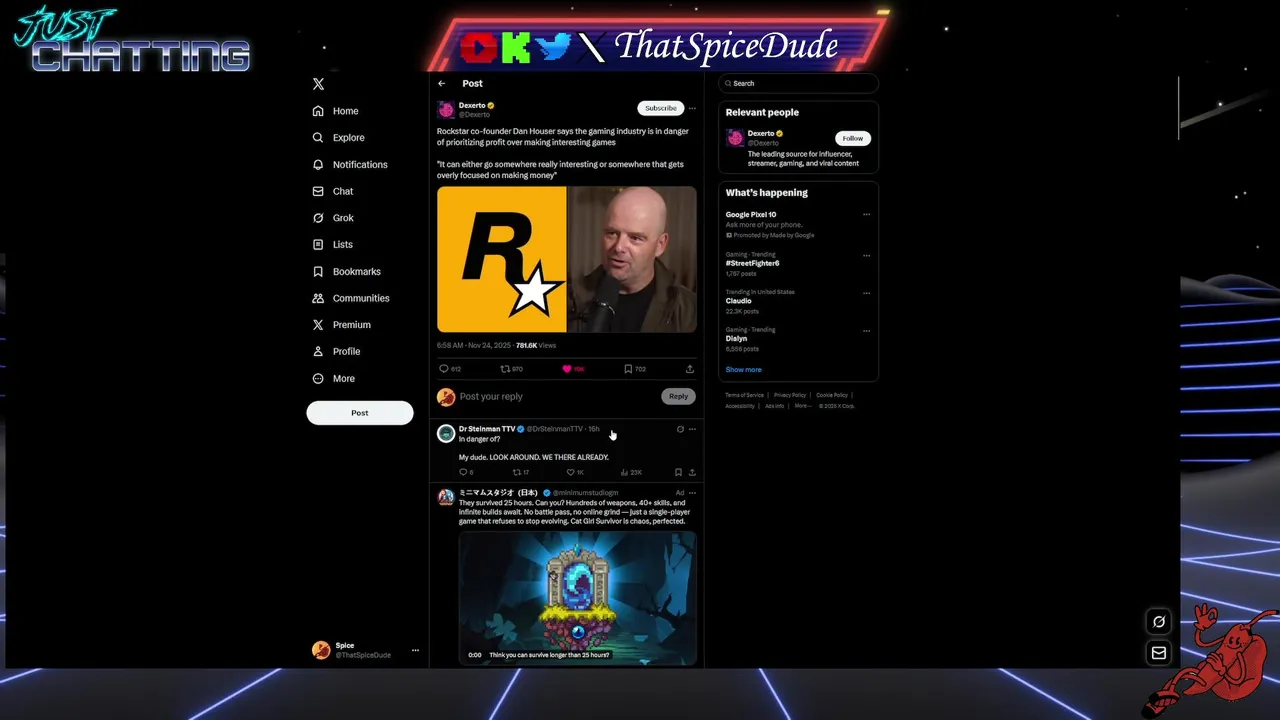Click the white Post button in the sidebar
Screen dimensions: 1280x720
(360, 413)
